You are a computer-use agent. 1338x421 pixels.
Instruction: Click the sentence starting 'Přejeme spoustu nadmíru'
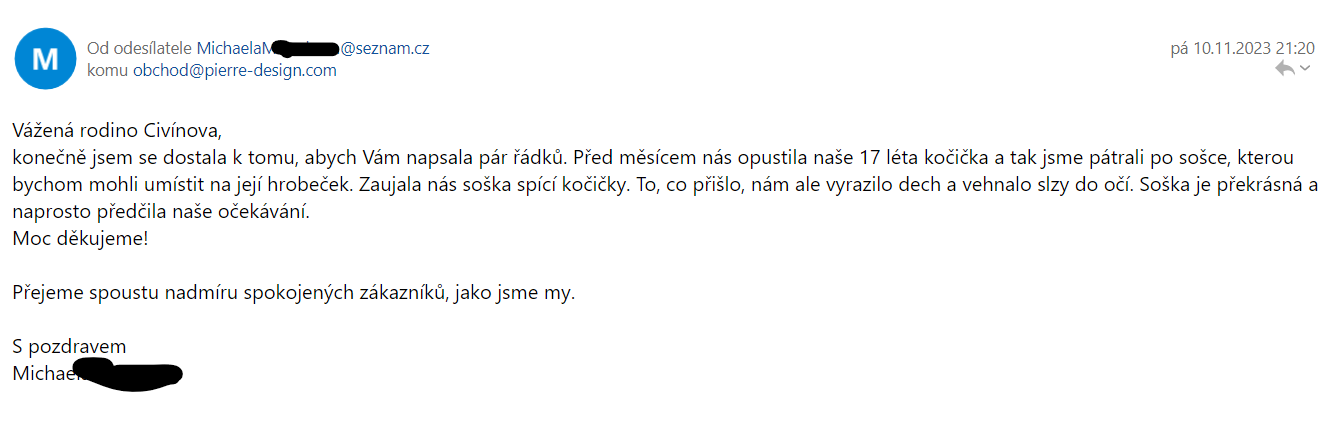[x=294, y=293]
